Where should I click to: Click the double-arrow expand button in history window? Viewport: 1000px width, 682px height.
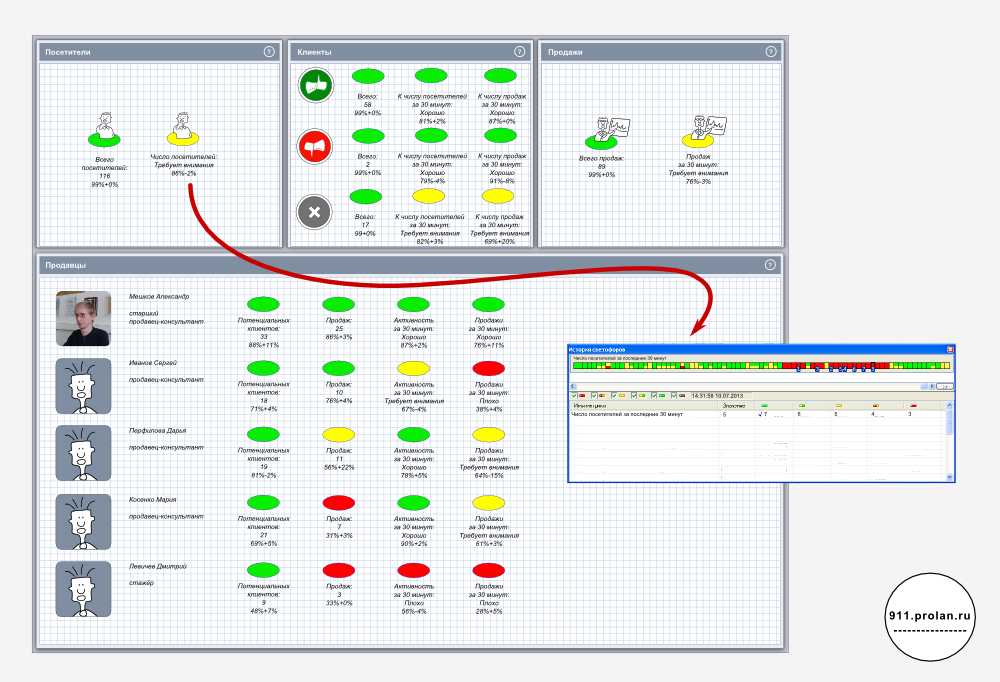click(945, 385)
